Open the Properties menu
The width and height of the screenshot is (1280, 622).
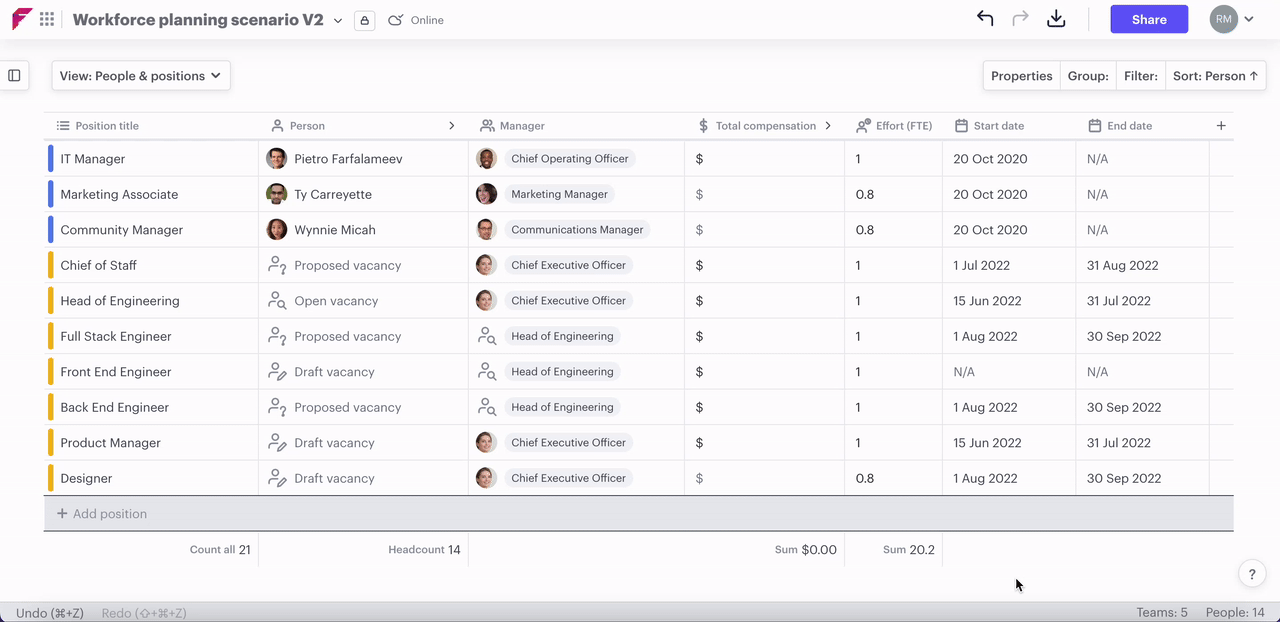(x=1021, y=76)
